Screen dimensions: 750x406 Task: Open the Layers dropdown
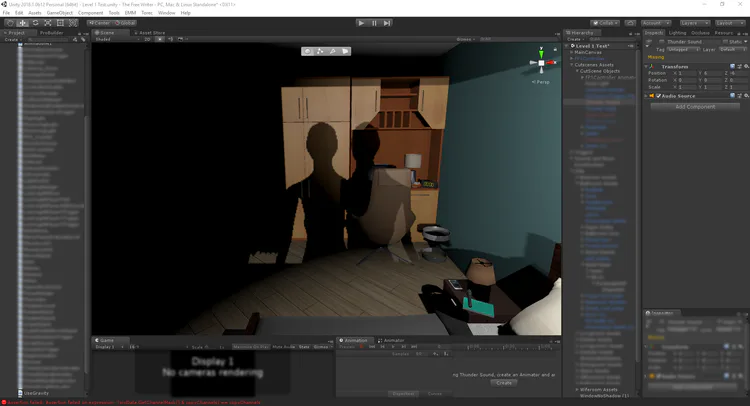click(695, 23)
